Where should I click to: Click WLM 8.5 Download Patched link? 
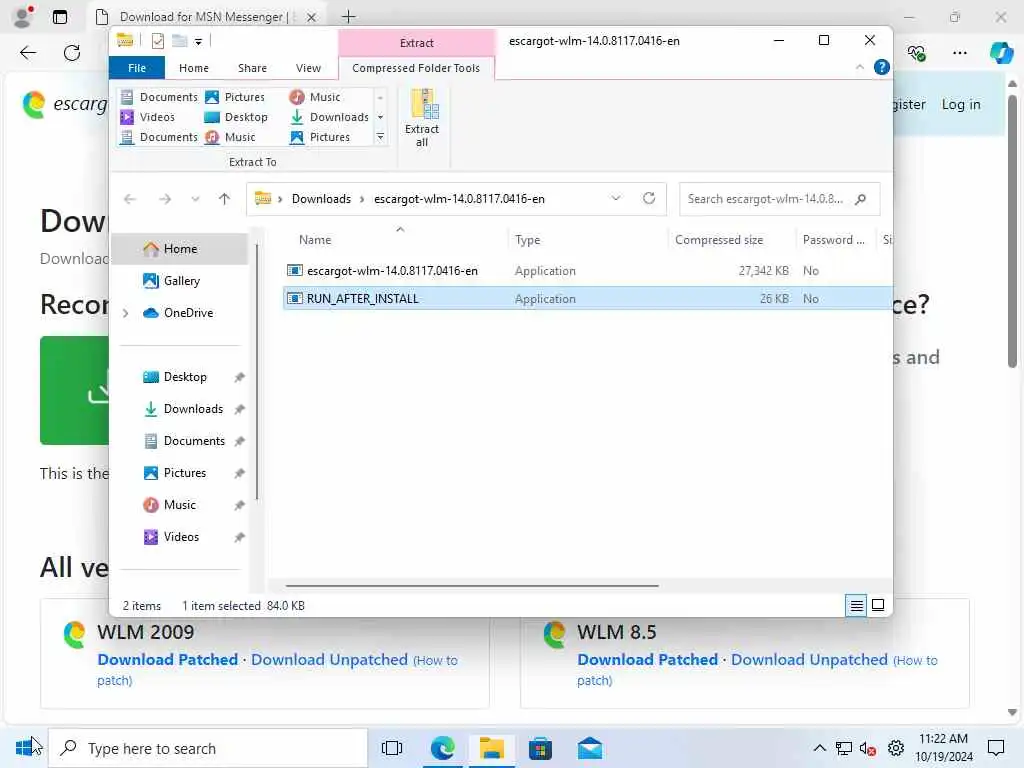[x=647, y=660]
